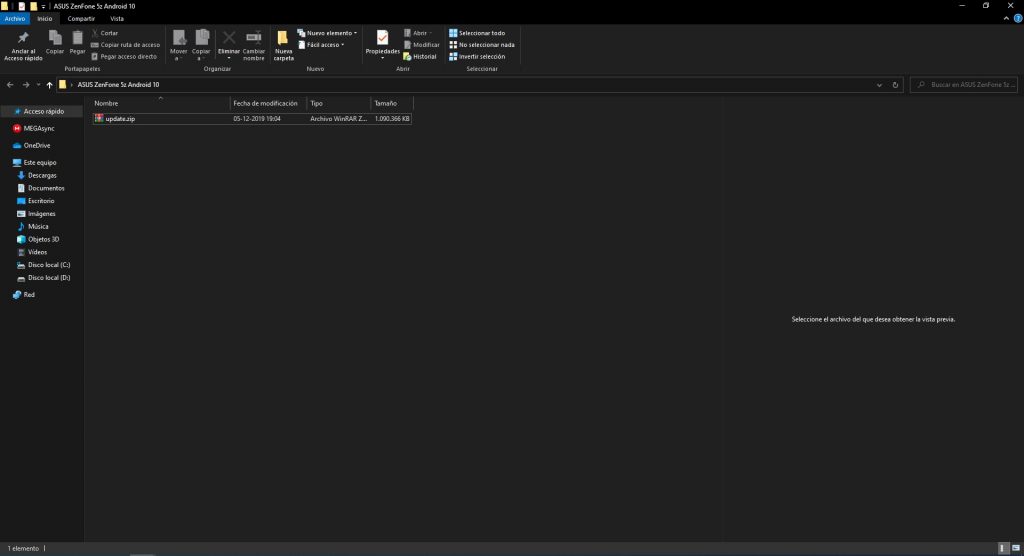Image resolution: width=1024 pixels, height=556 pixels.
Task: Open Customize Quick Access Toolbar dropdown
Action: (44, 7)
